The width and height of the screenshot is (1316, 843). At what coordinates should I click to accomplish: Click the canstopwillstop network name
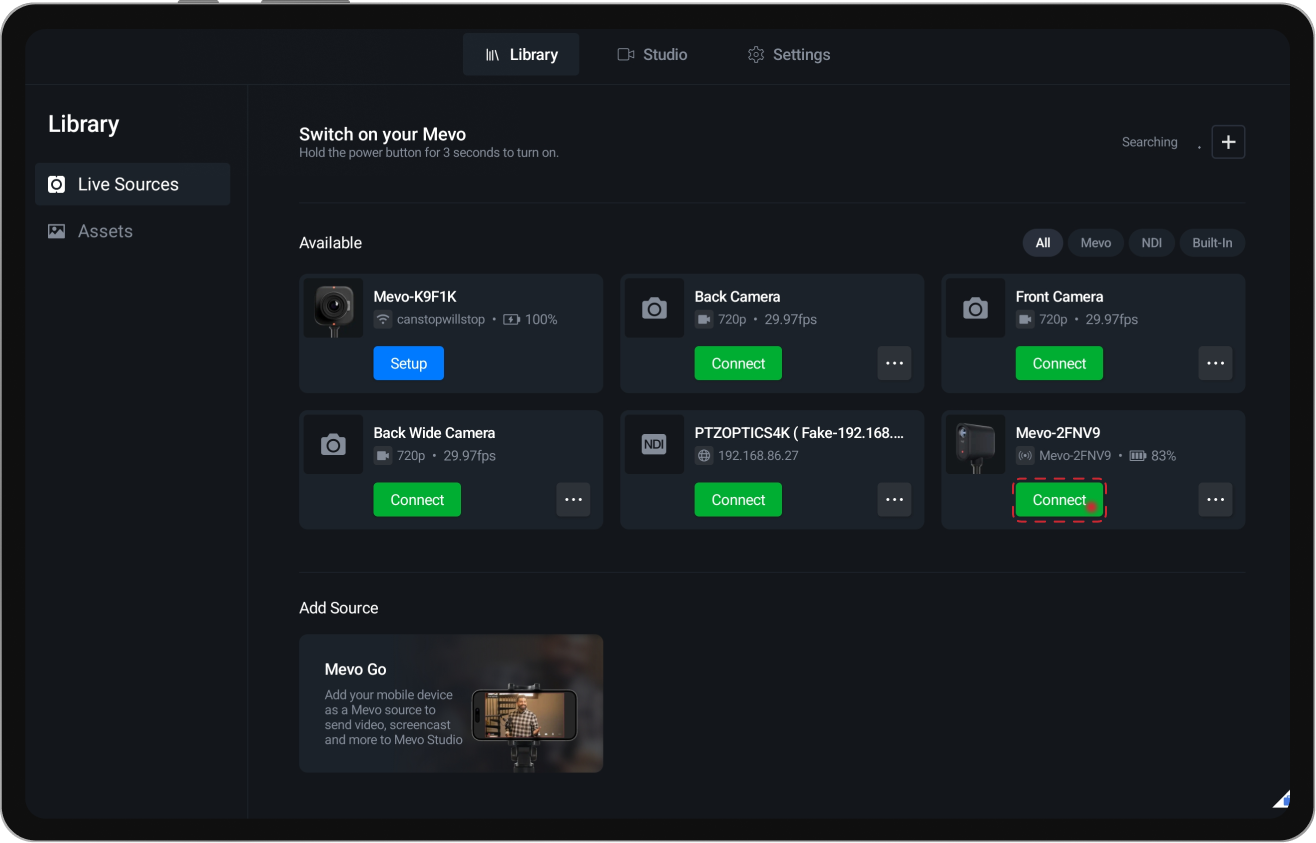point(441,320)
